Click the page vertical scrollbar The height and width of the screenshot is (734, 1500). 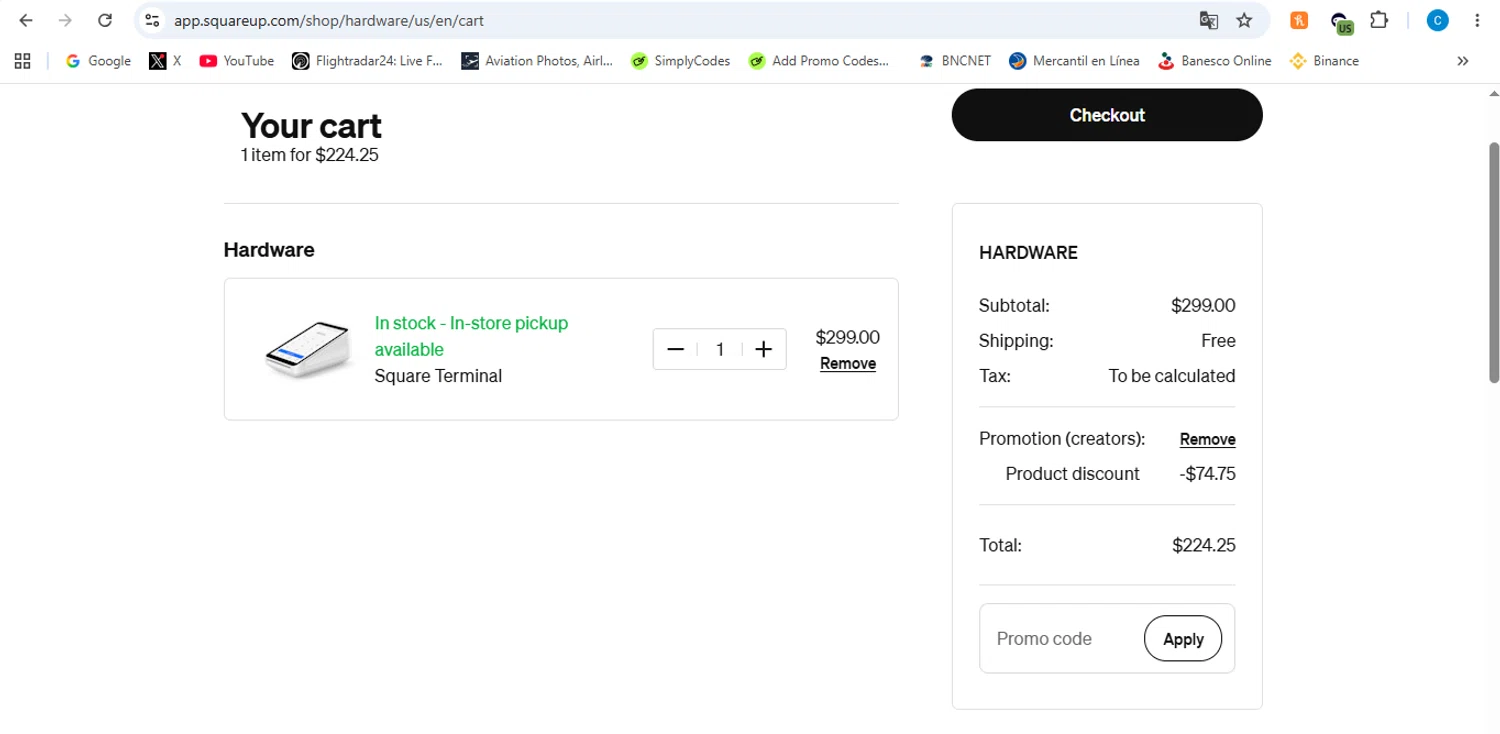[1494, 262]
